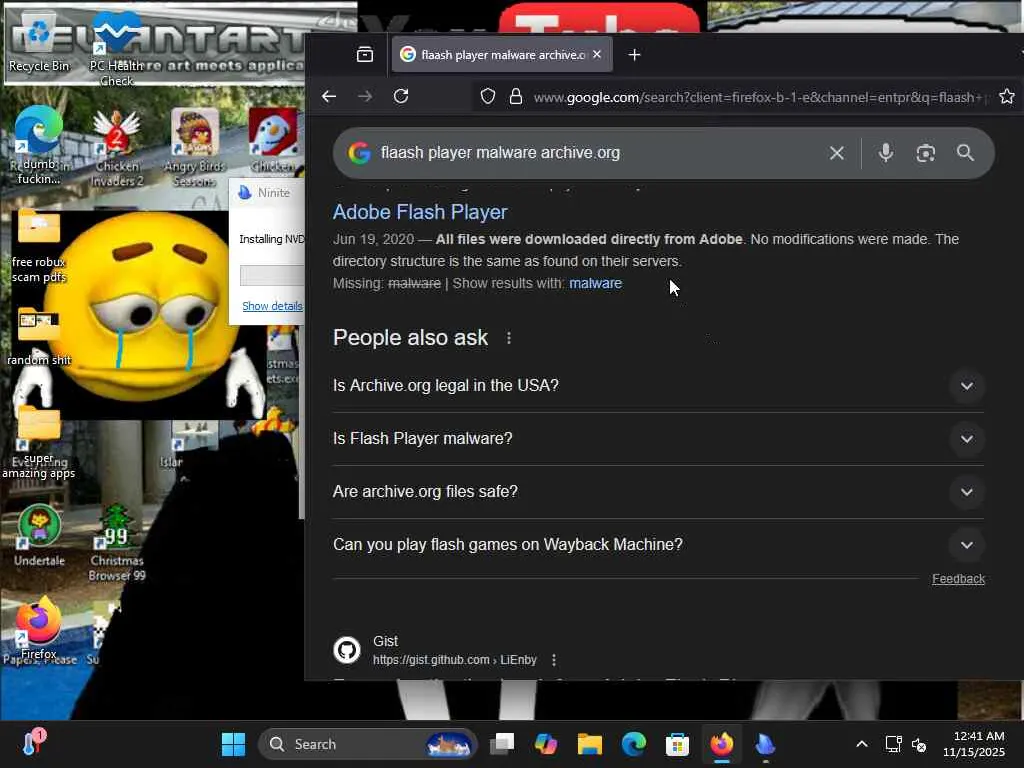Click Show details in Ninite window

point(272,306)
